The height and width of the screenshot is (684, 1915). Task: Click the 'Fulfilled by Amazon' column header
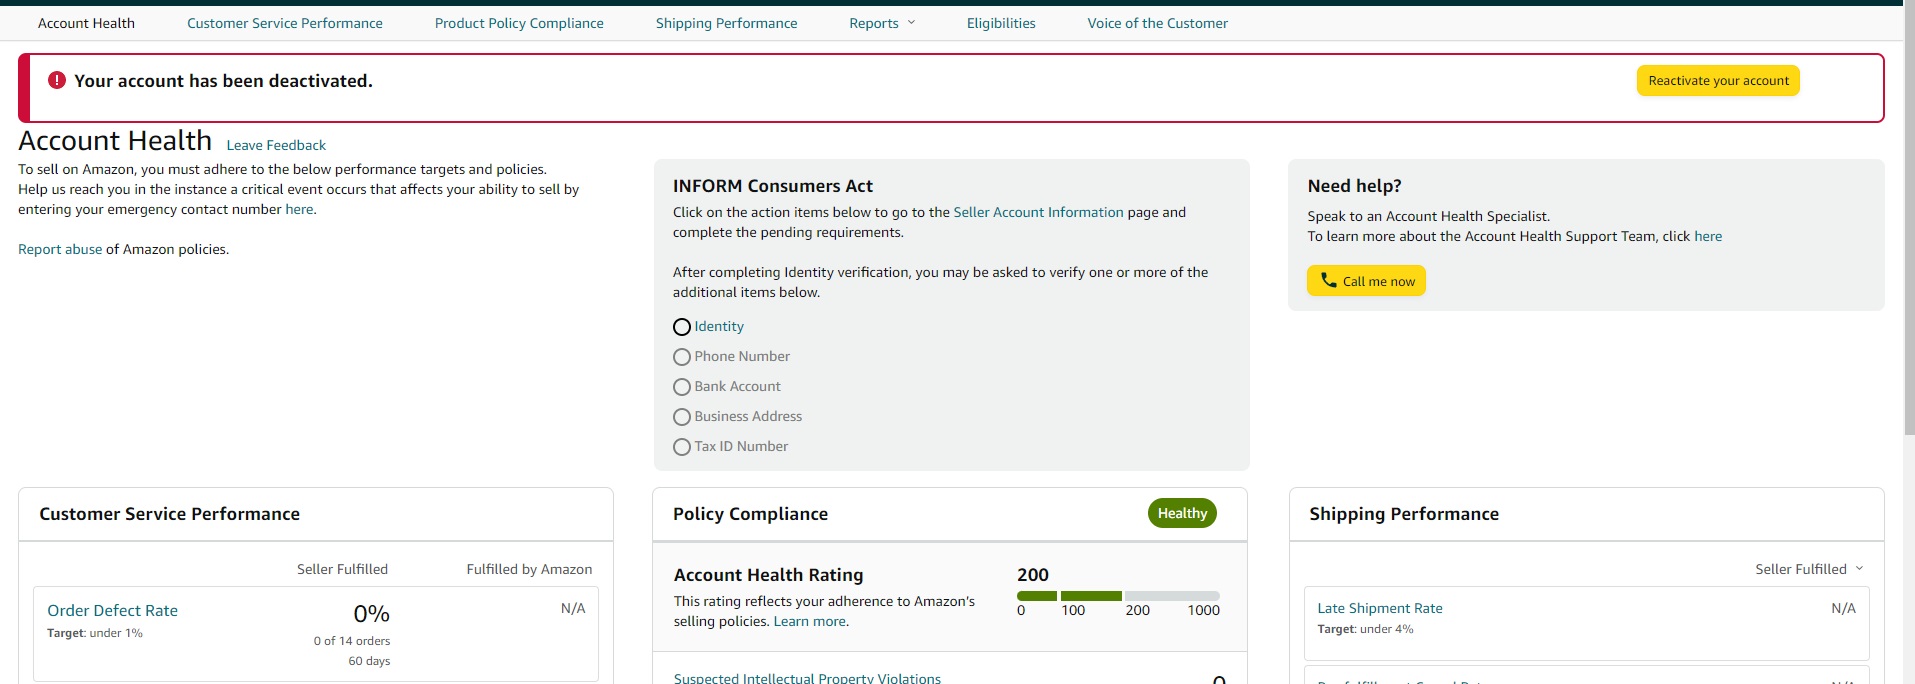click(529, 569)
